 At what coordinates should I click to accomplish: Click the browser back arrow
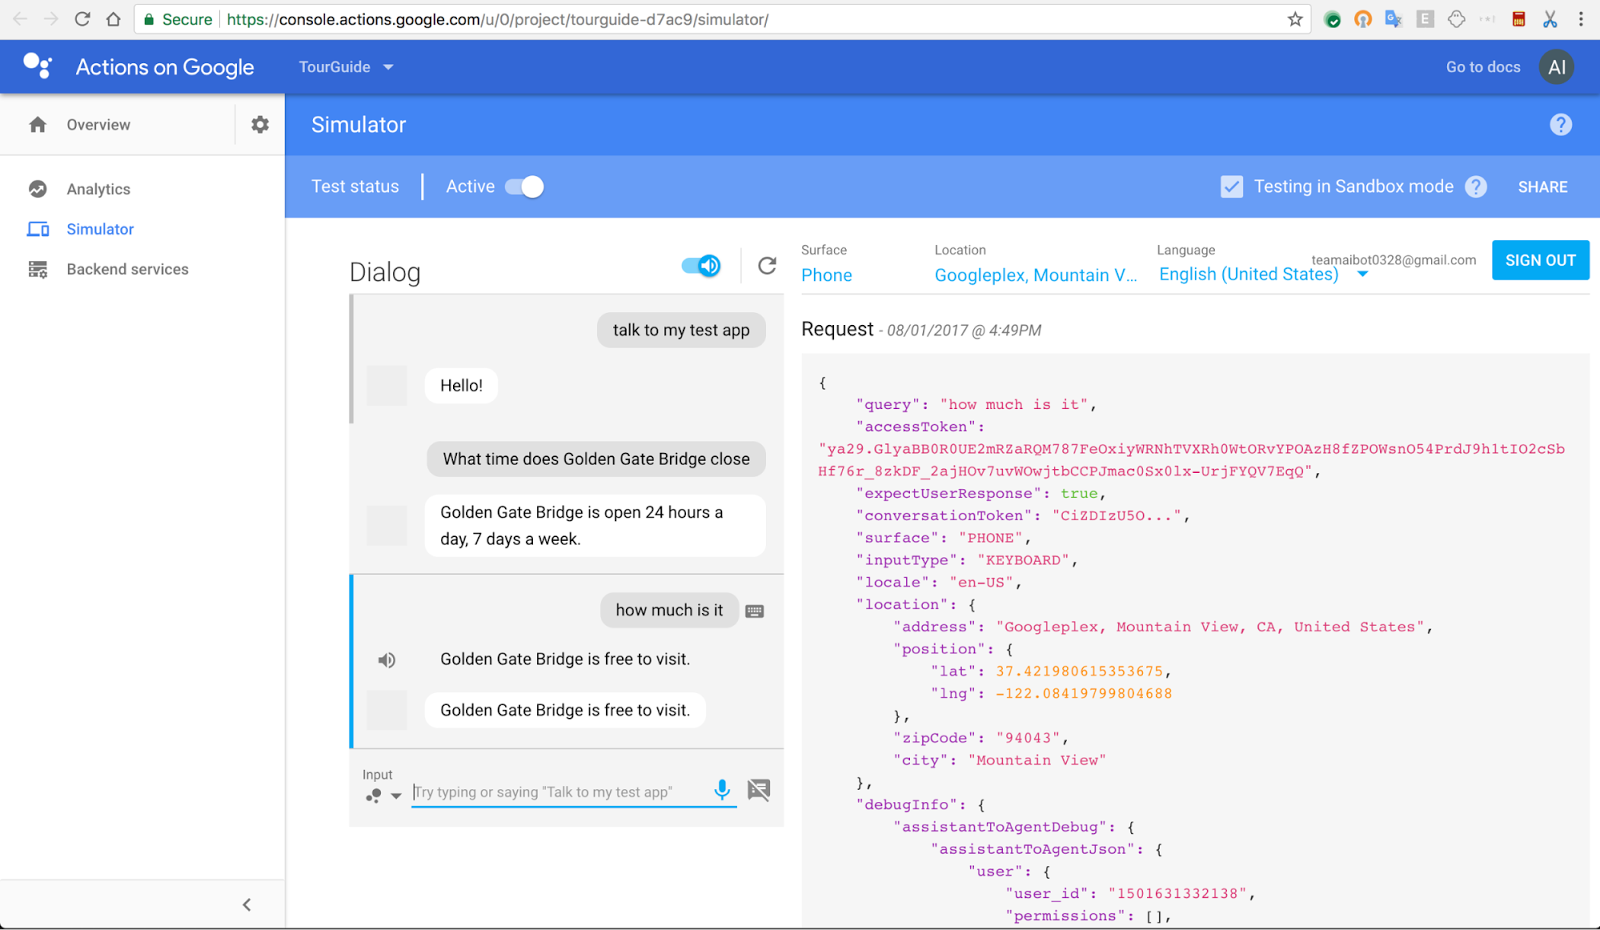[19, 19]
